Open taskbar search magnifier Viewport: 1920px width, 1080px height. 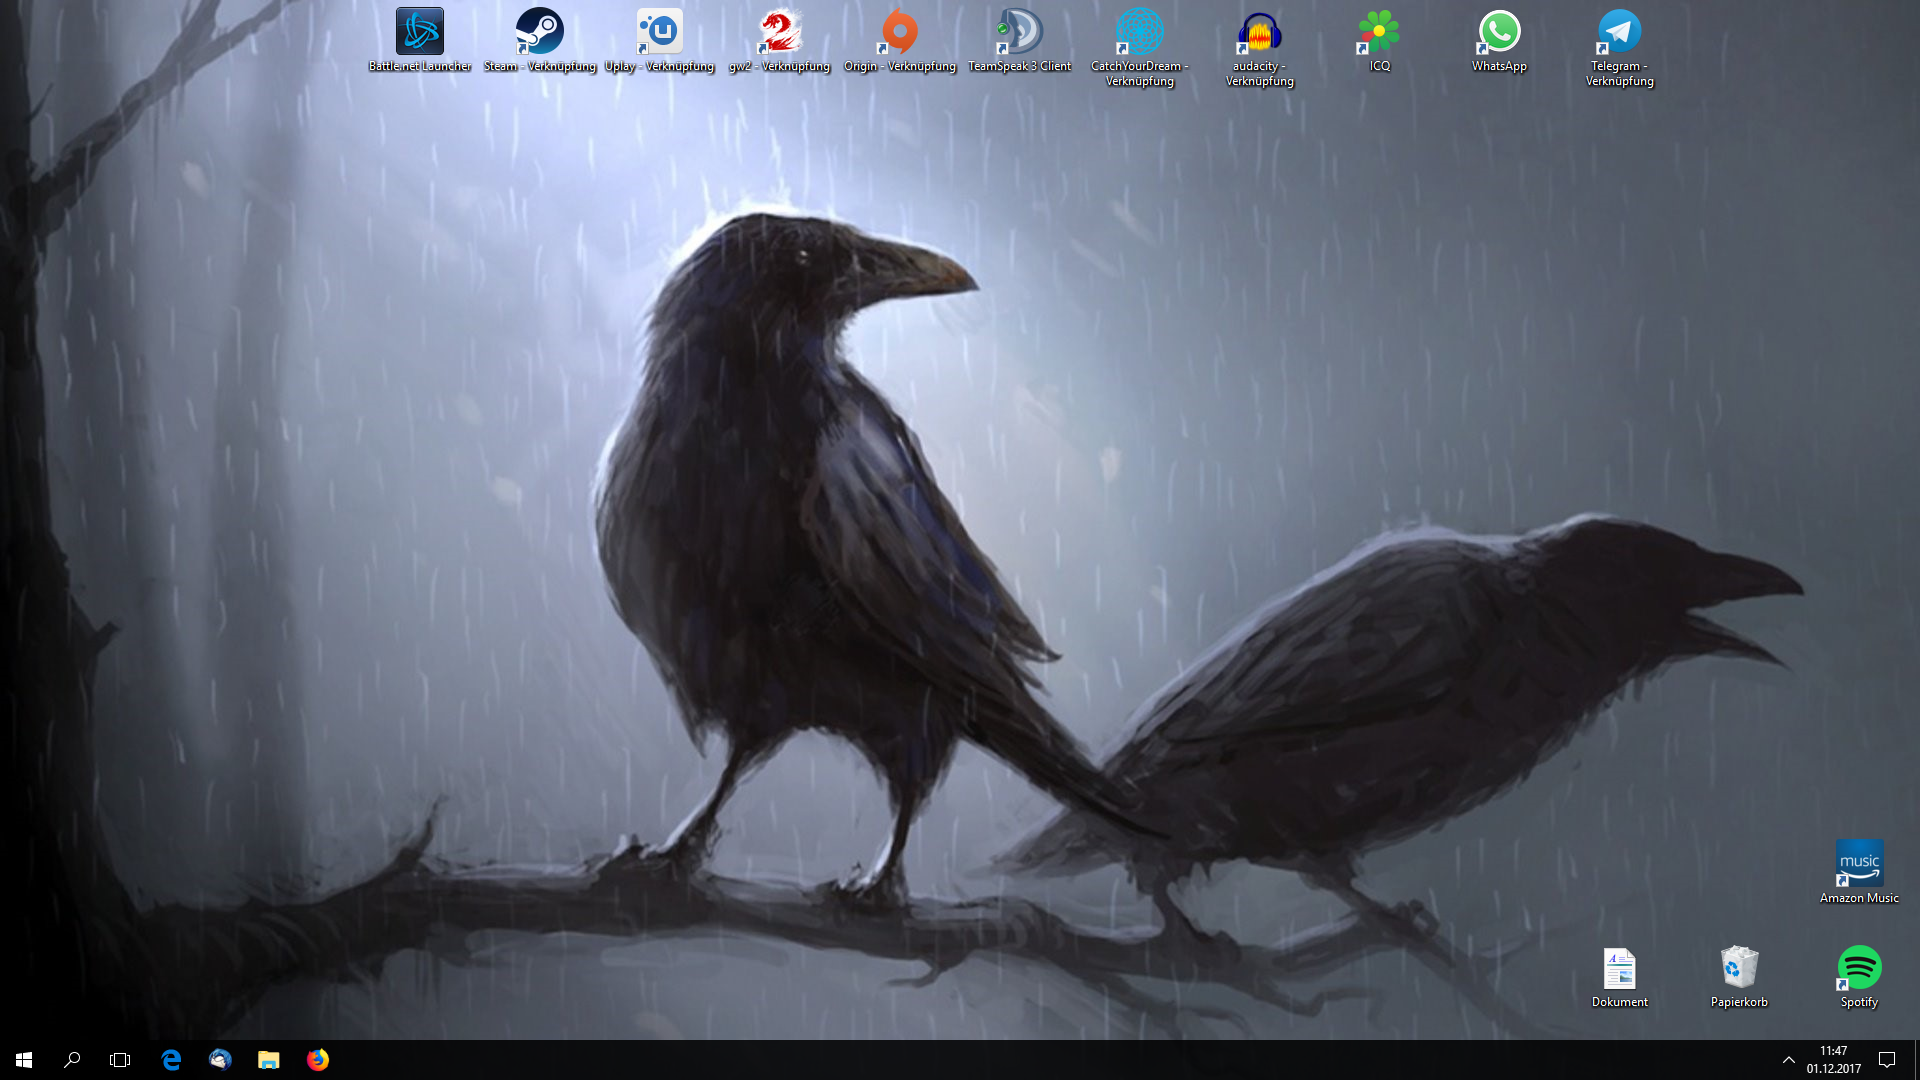(72, 1060)
